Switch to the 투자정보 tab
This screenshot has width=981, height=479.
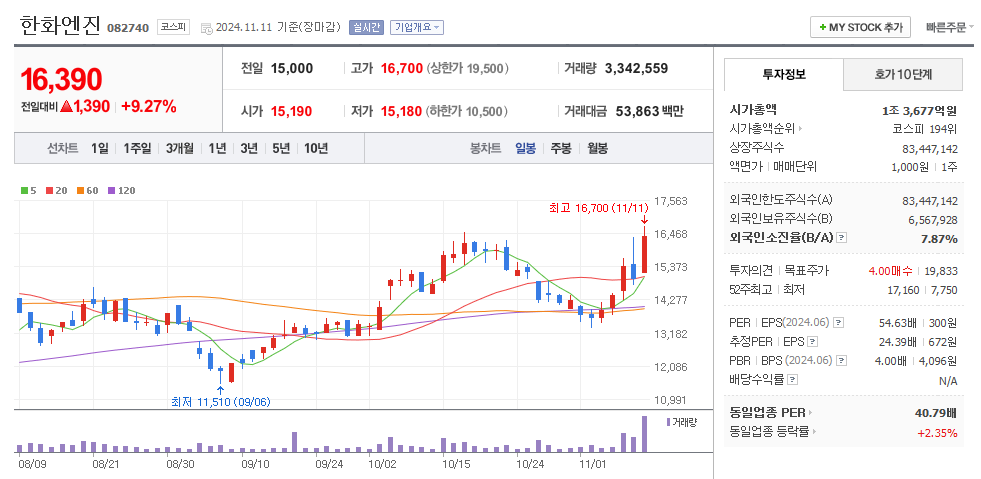(784, 74)
